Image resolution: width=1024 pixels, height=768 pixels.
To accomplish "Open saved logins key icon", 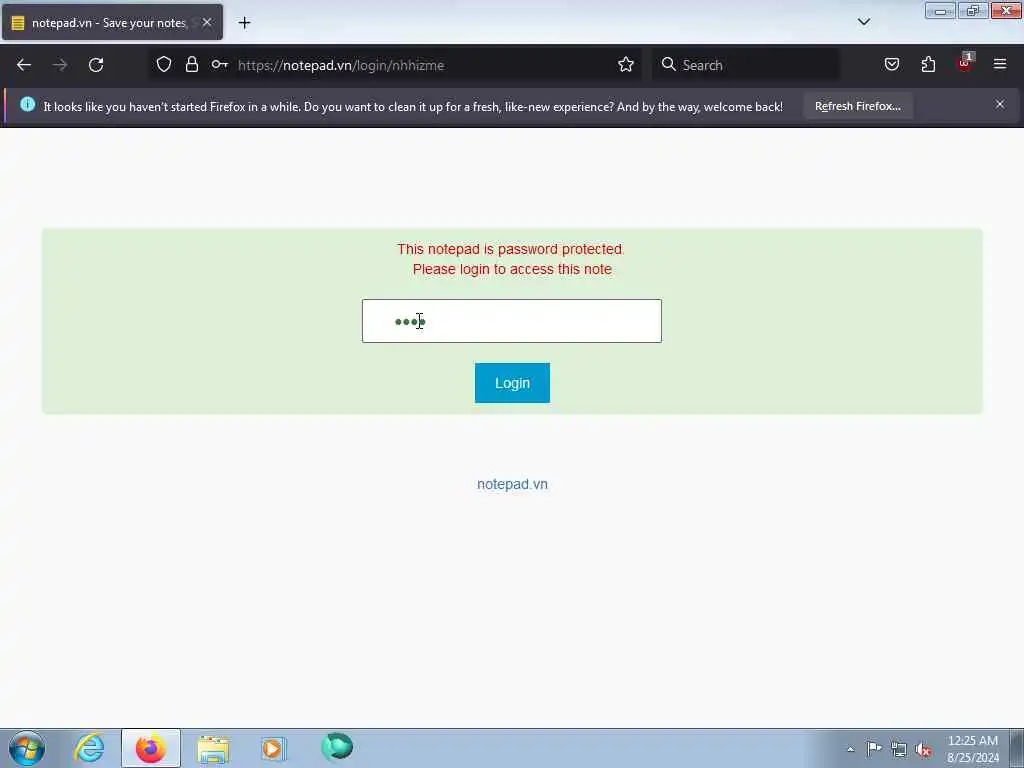I will (219, 64).
